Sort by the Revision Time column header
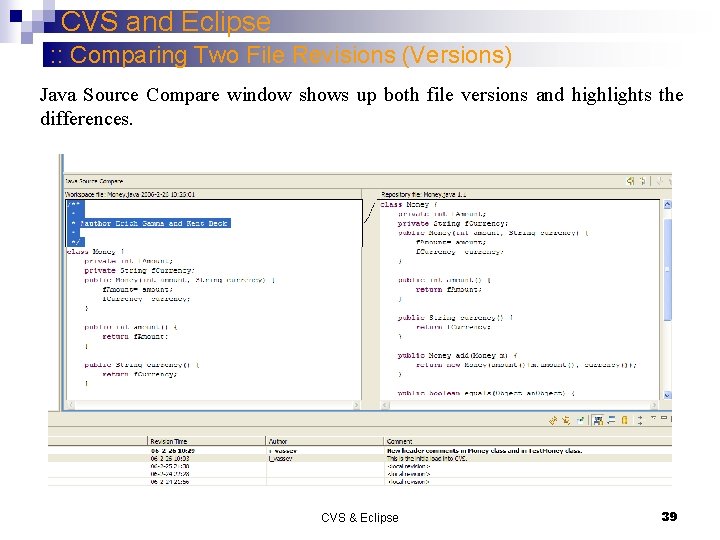 coord(206,441)
